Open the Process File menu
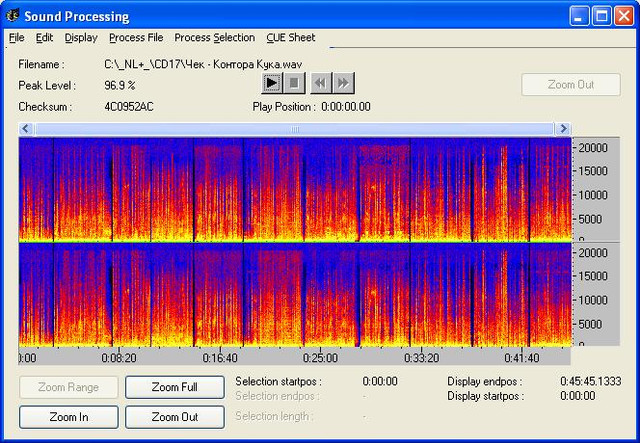Screen dimensions: 640x443 tap(136, 38)
